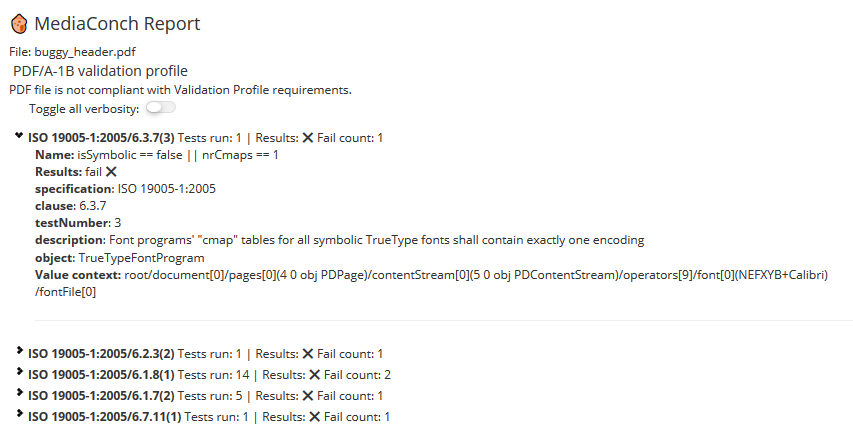Expand the ISO 19005-1:2005/6.7.11(1) arrow
The height and width of the screenshot is (445, 853).
[x=20, y=413]
